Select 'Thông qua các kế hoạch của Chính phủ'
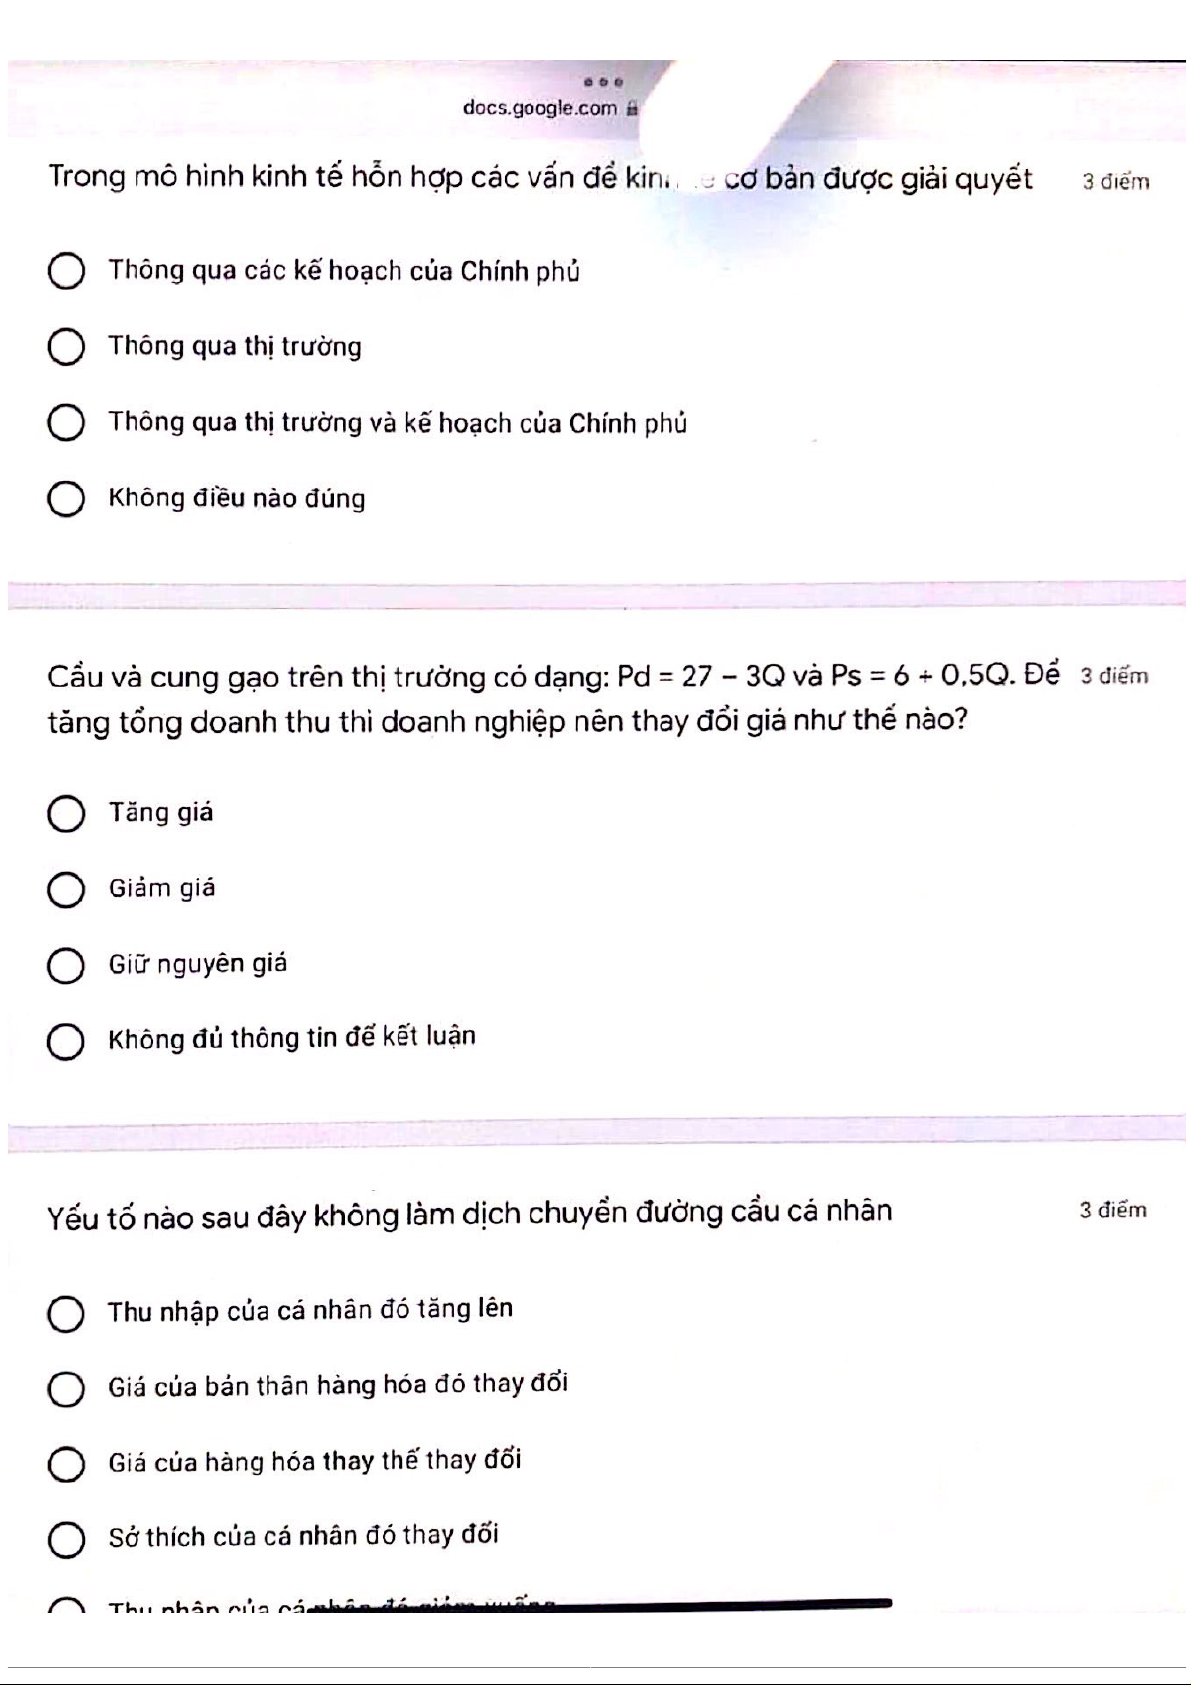 pos(66,271)
